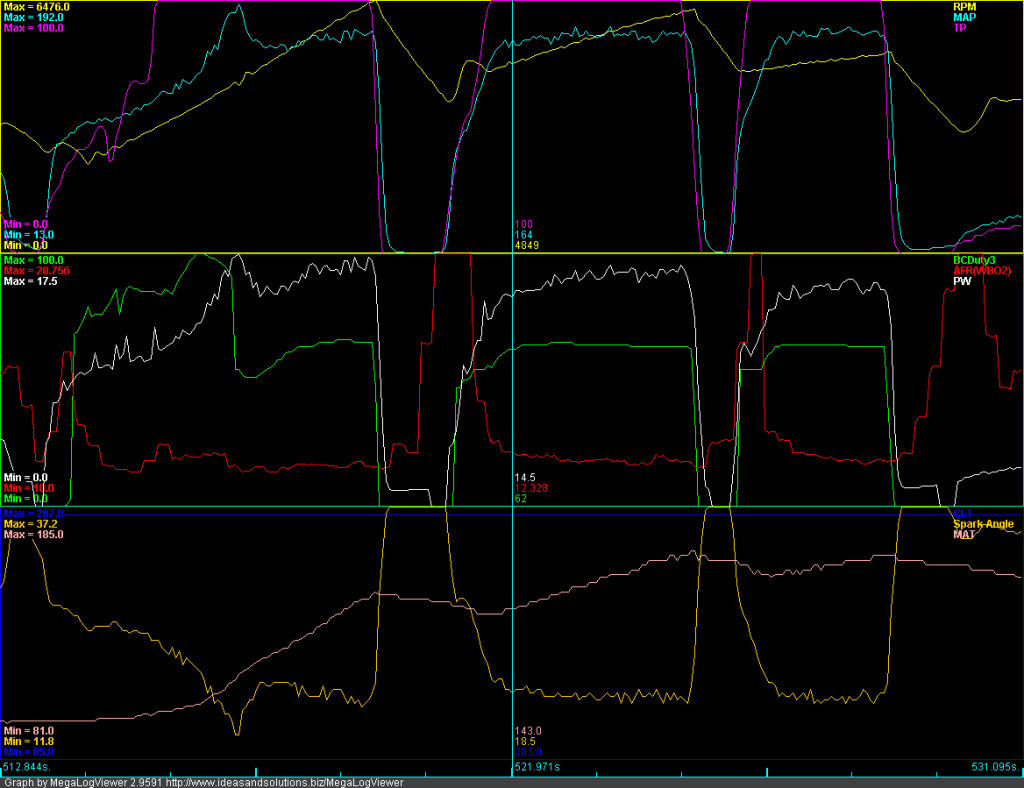Click the Min = 81.0 MAT value

click(x=29, y=731)
